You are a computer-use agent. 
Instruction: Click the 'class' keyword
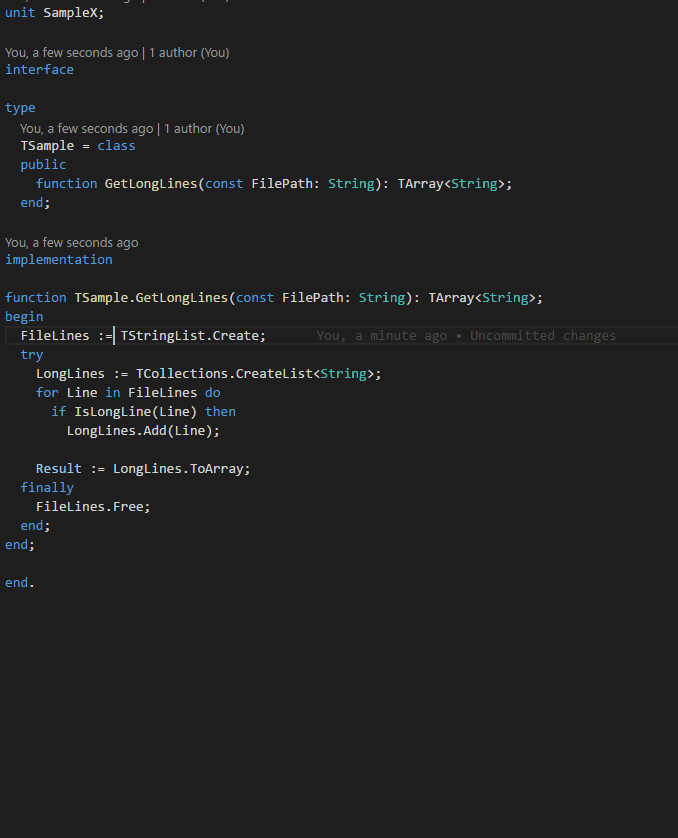coord(116,145)
